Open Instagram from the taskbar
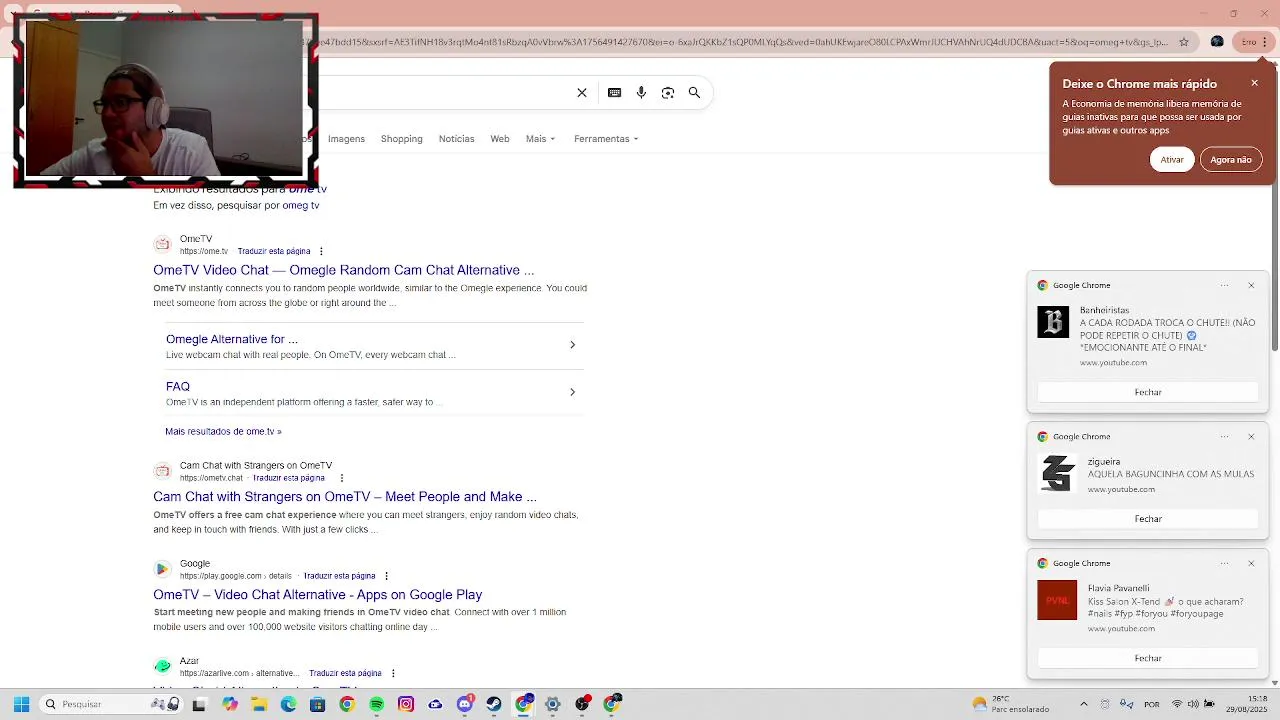1280x720 pixels. tap(406, 704)
